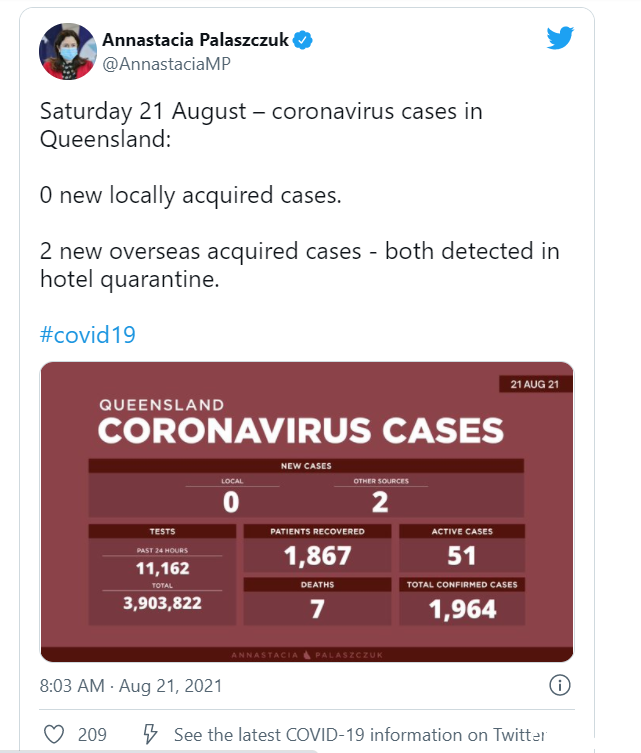
Task: Open Annastacia Palaszczuk's profile picture
Action: 68,51
